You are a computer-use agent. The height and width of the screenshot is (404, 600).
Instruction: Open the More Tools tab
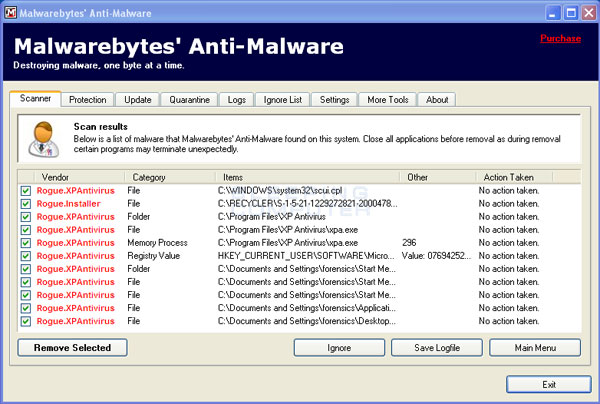click(x=388, y=100)
